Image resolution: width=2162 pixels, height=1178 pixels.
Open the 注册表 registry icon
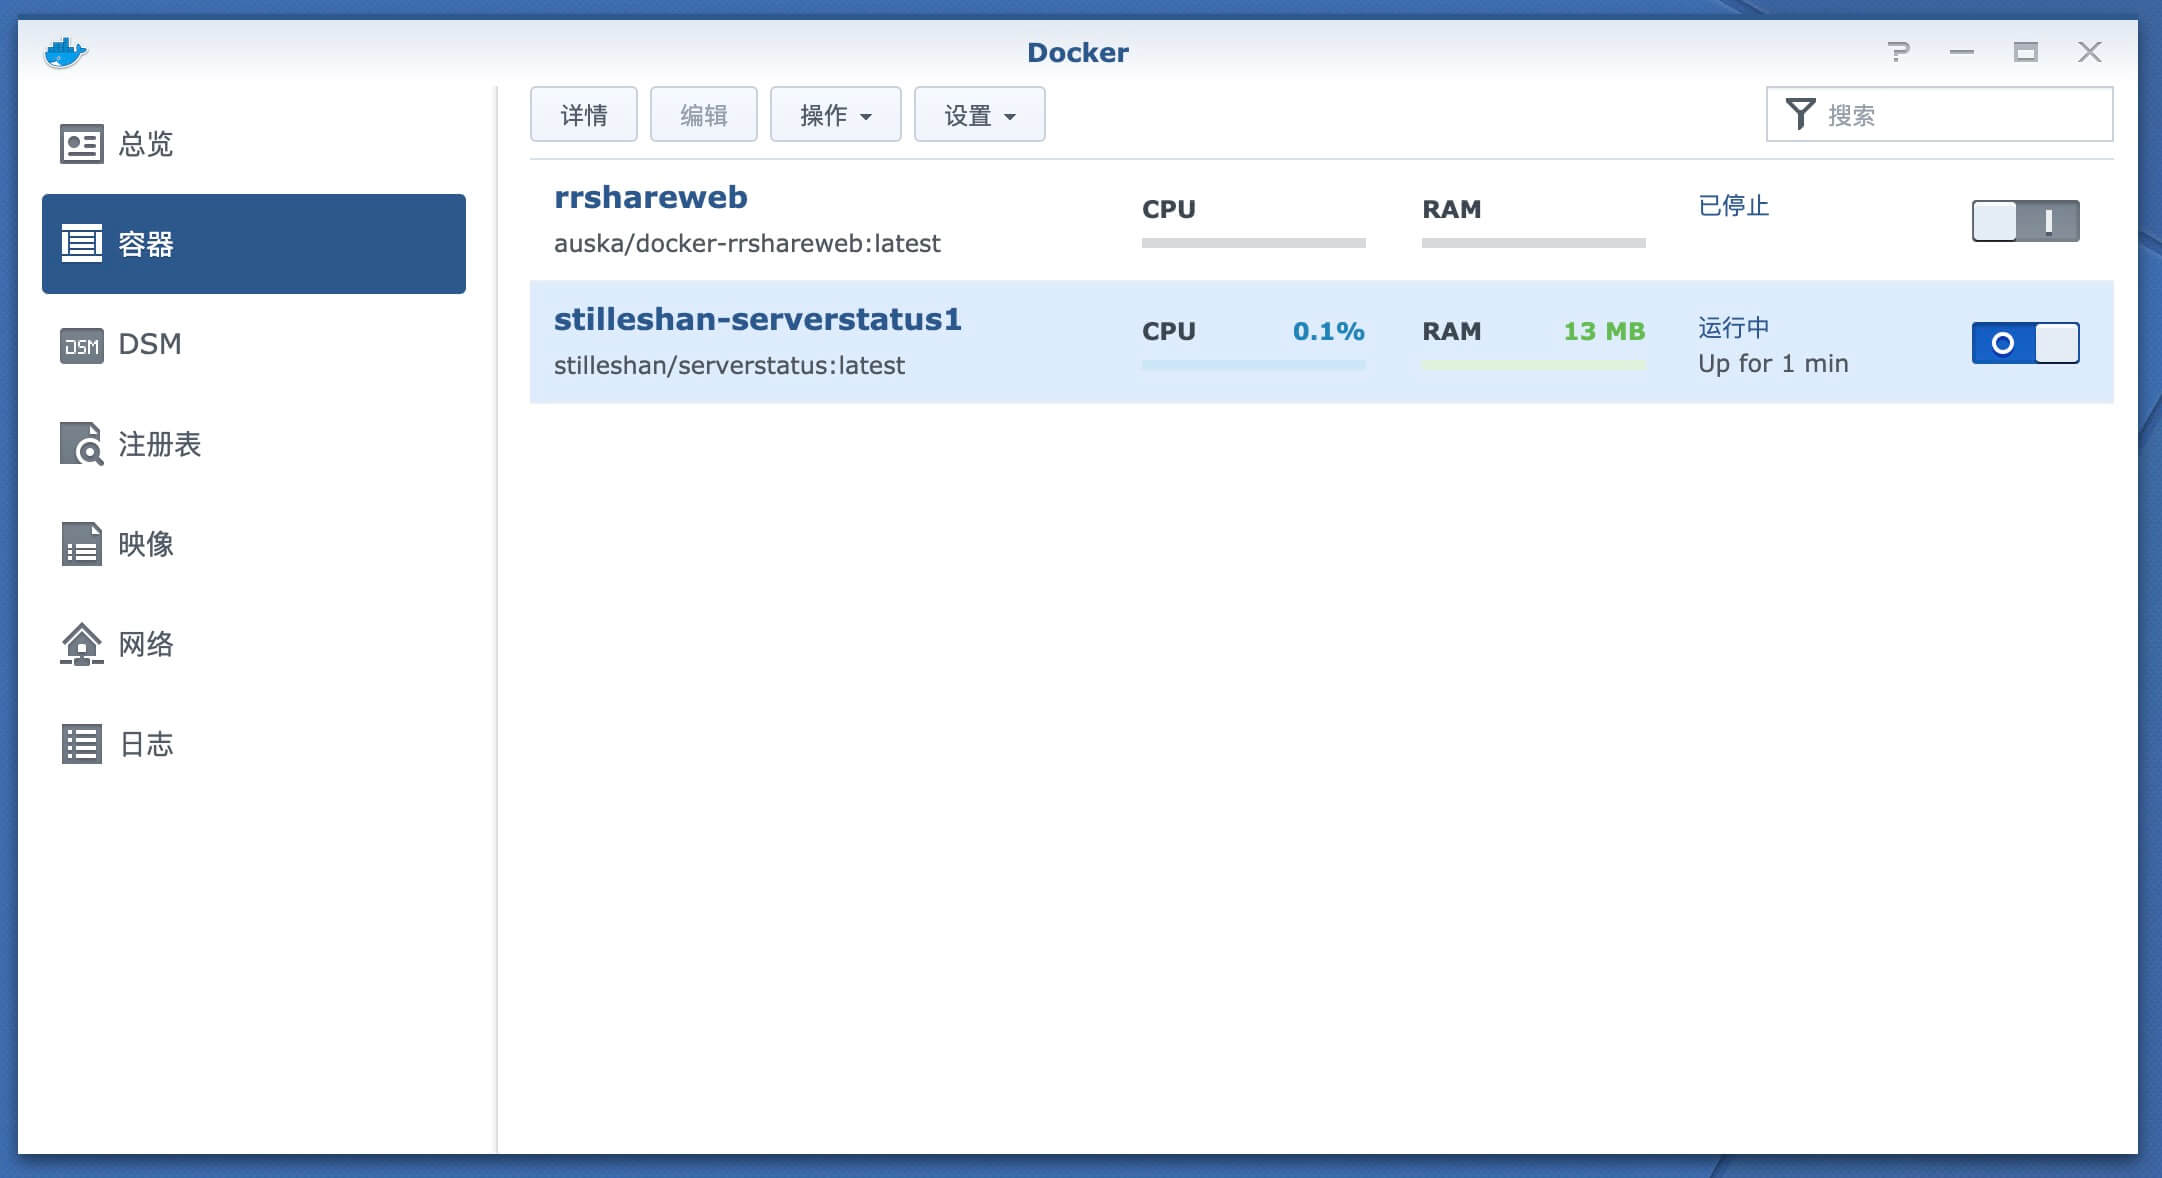pyautogui.click(x=81, y=444)
